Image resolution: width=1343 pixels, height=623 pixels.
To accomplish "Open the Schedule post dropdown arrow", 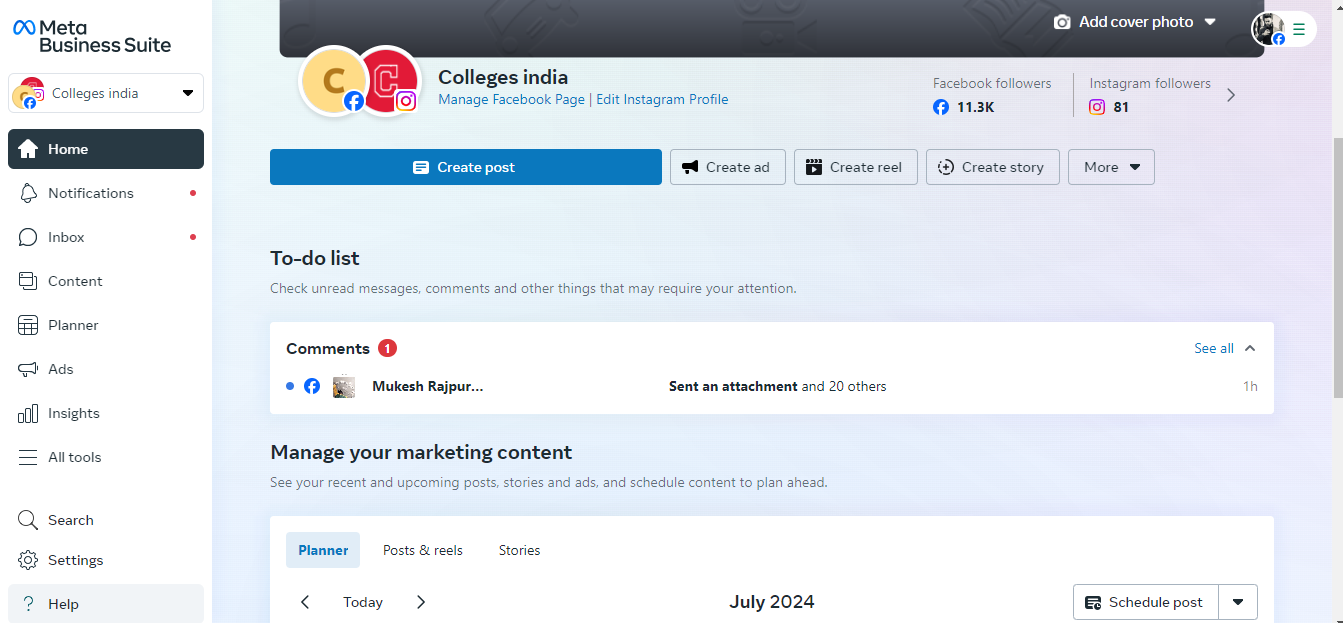I will click(1238, 602).
